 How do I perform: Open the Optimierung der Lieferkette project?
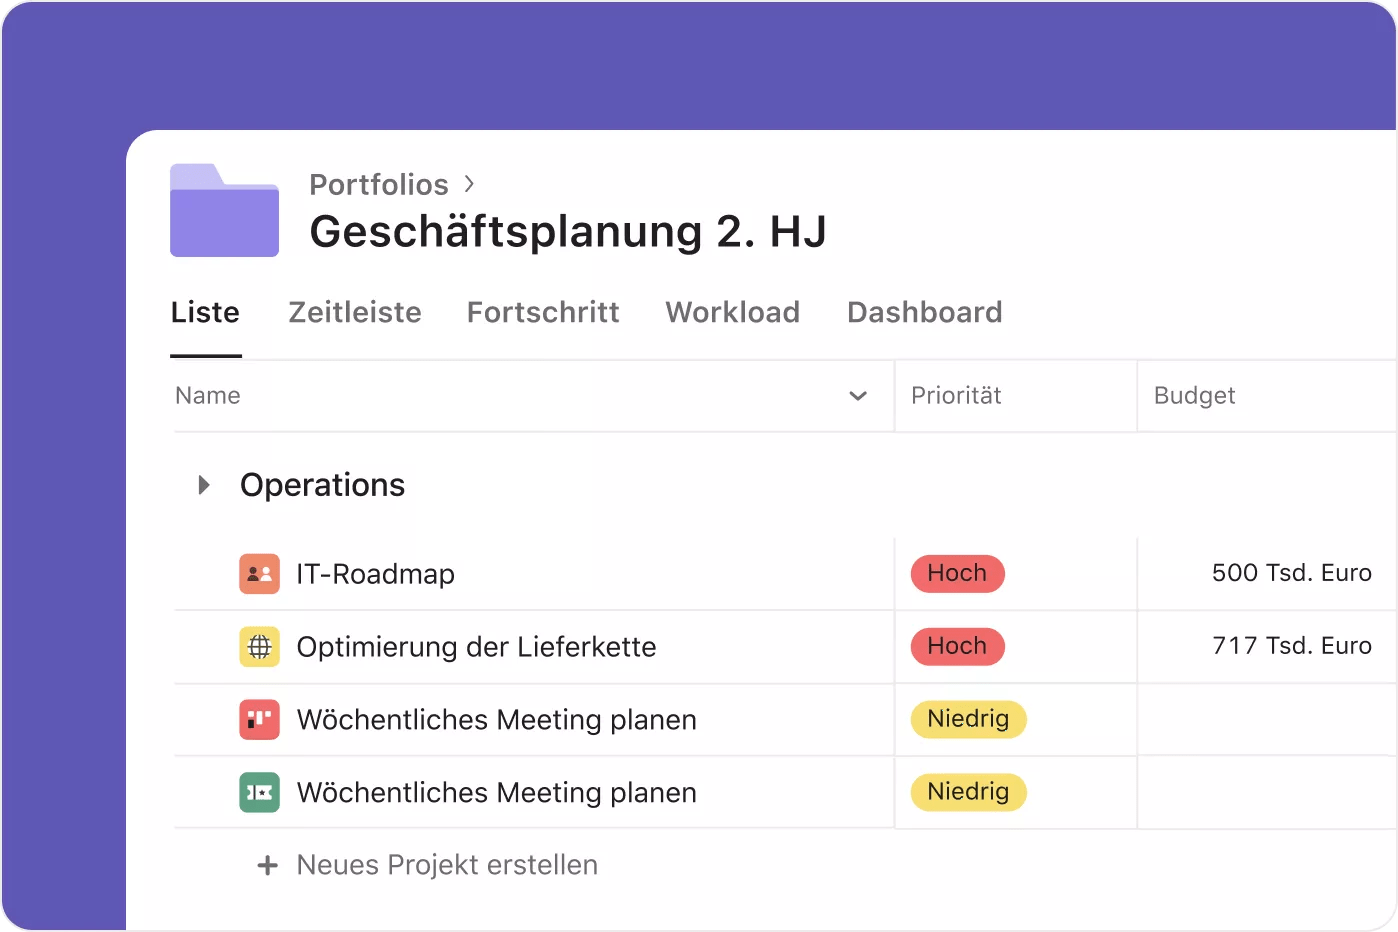[x=476, y=647]
